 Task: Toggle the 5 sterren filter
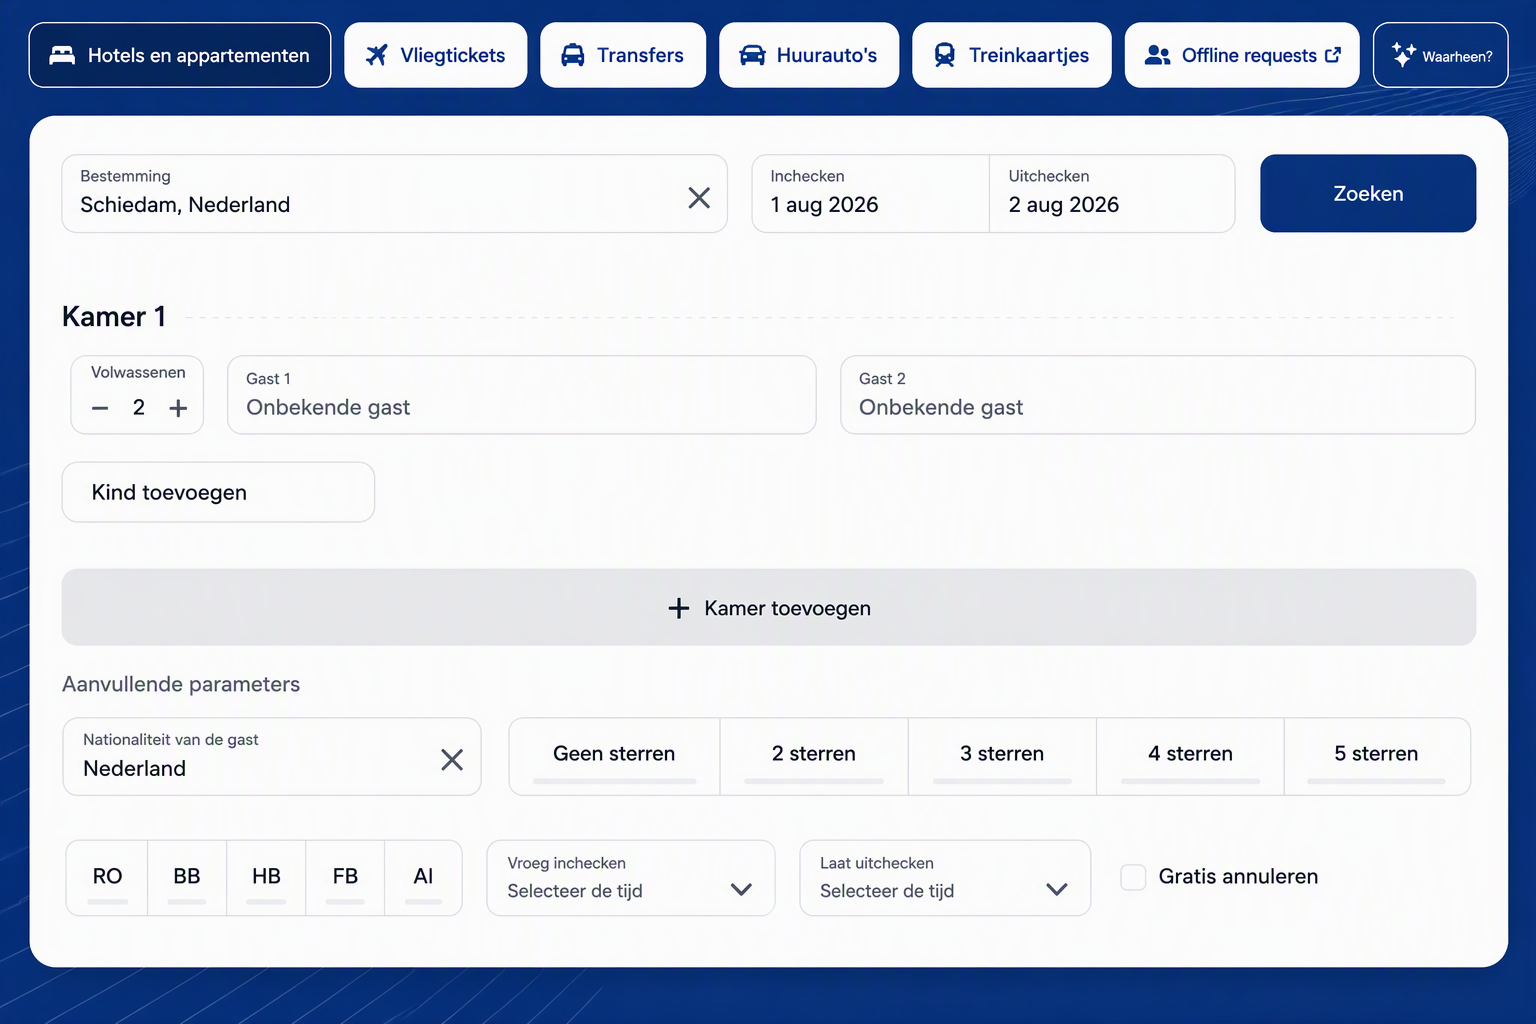1377,756
